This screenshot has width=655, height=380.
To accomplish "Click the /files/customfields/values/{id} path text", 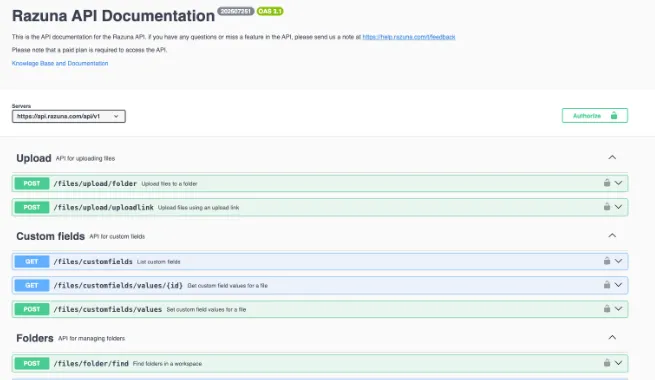I will [118, 285].
